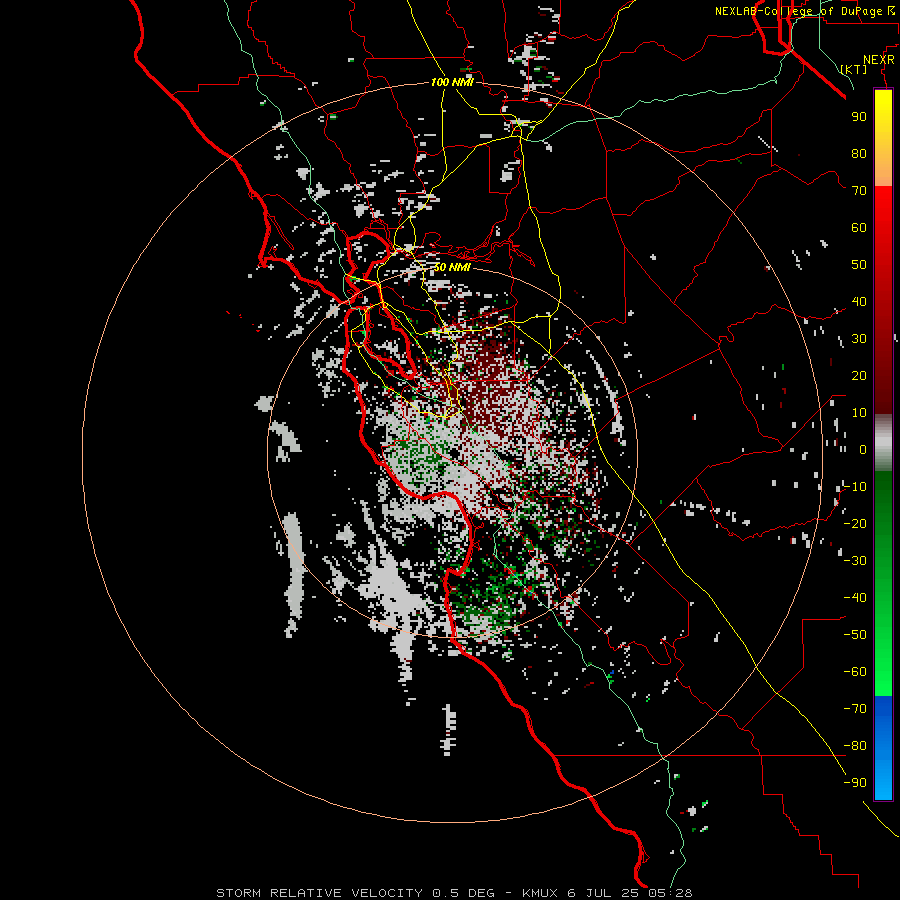Click the 0 value on velocity scale
Viewport: 900px width, 900px height.
coord(863,450)
